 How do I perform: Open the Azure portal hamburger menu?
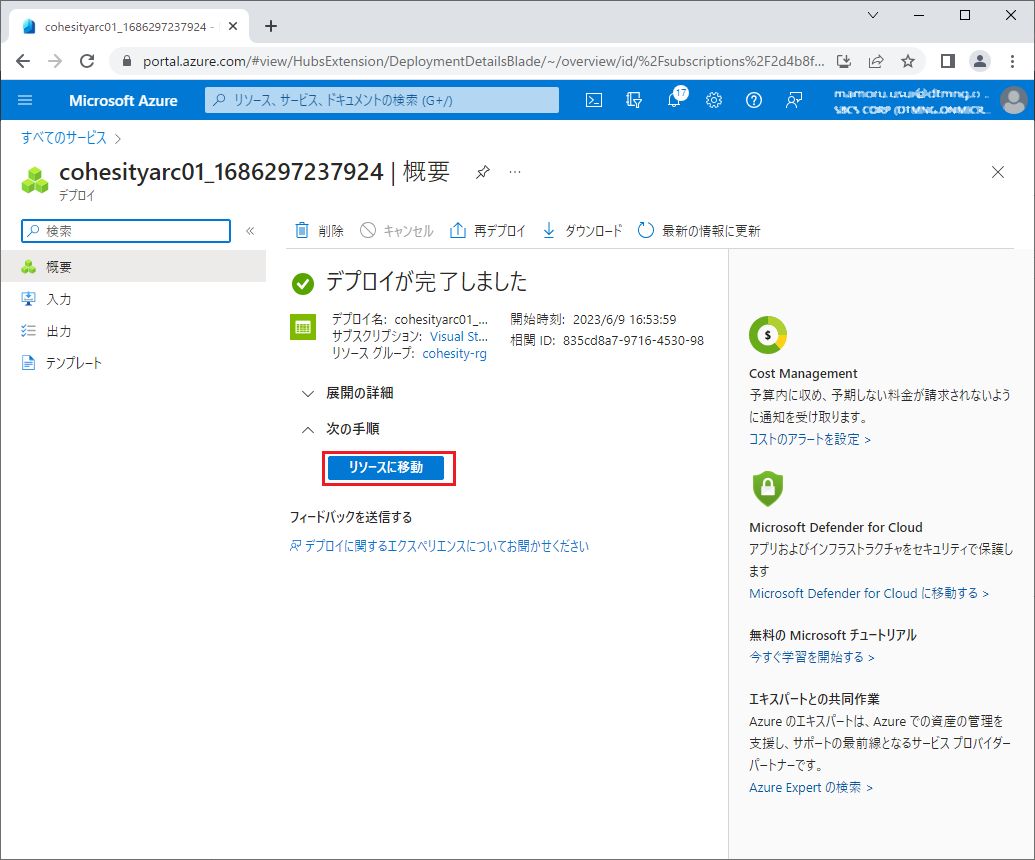(25, 100)
